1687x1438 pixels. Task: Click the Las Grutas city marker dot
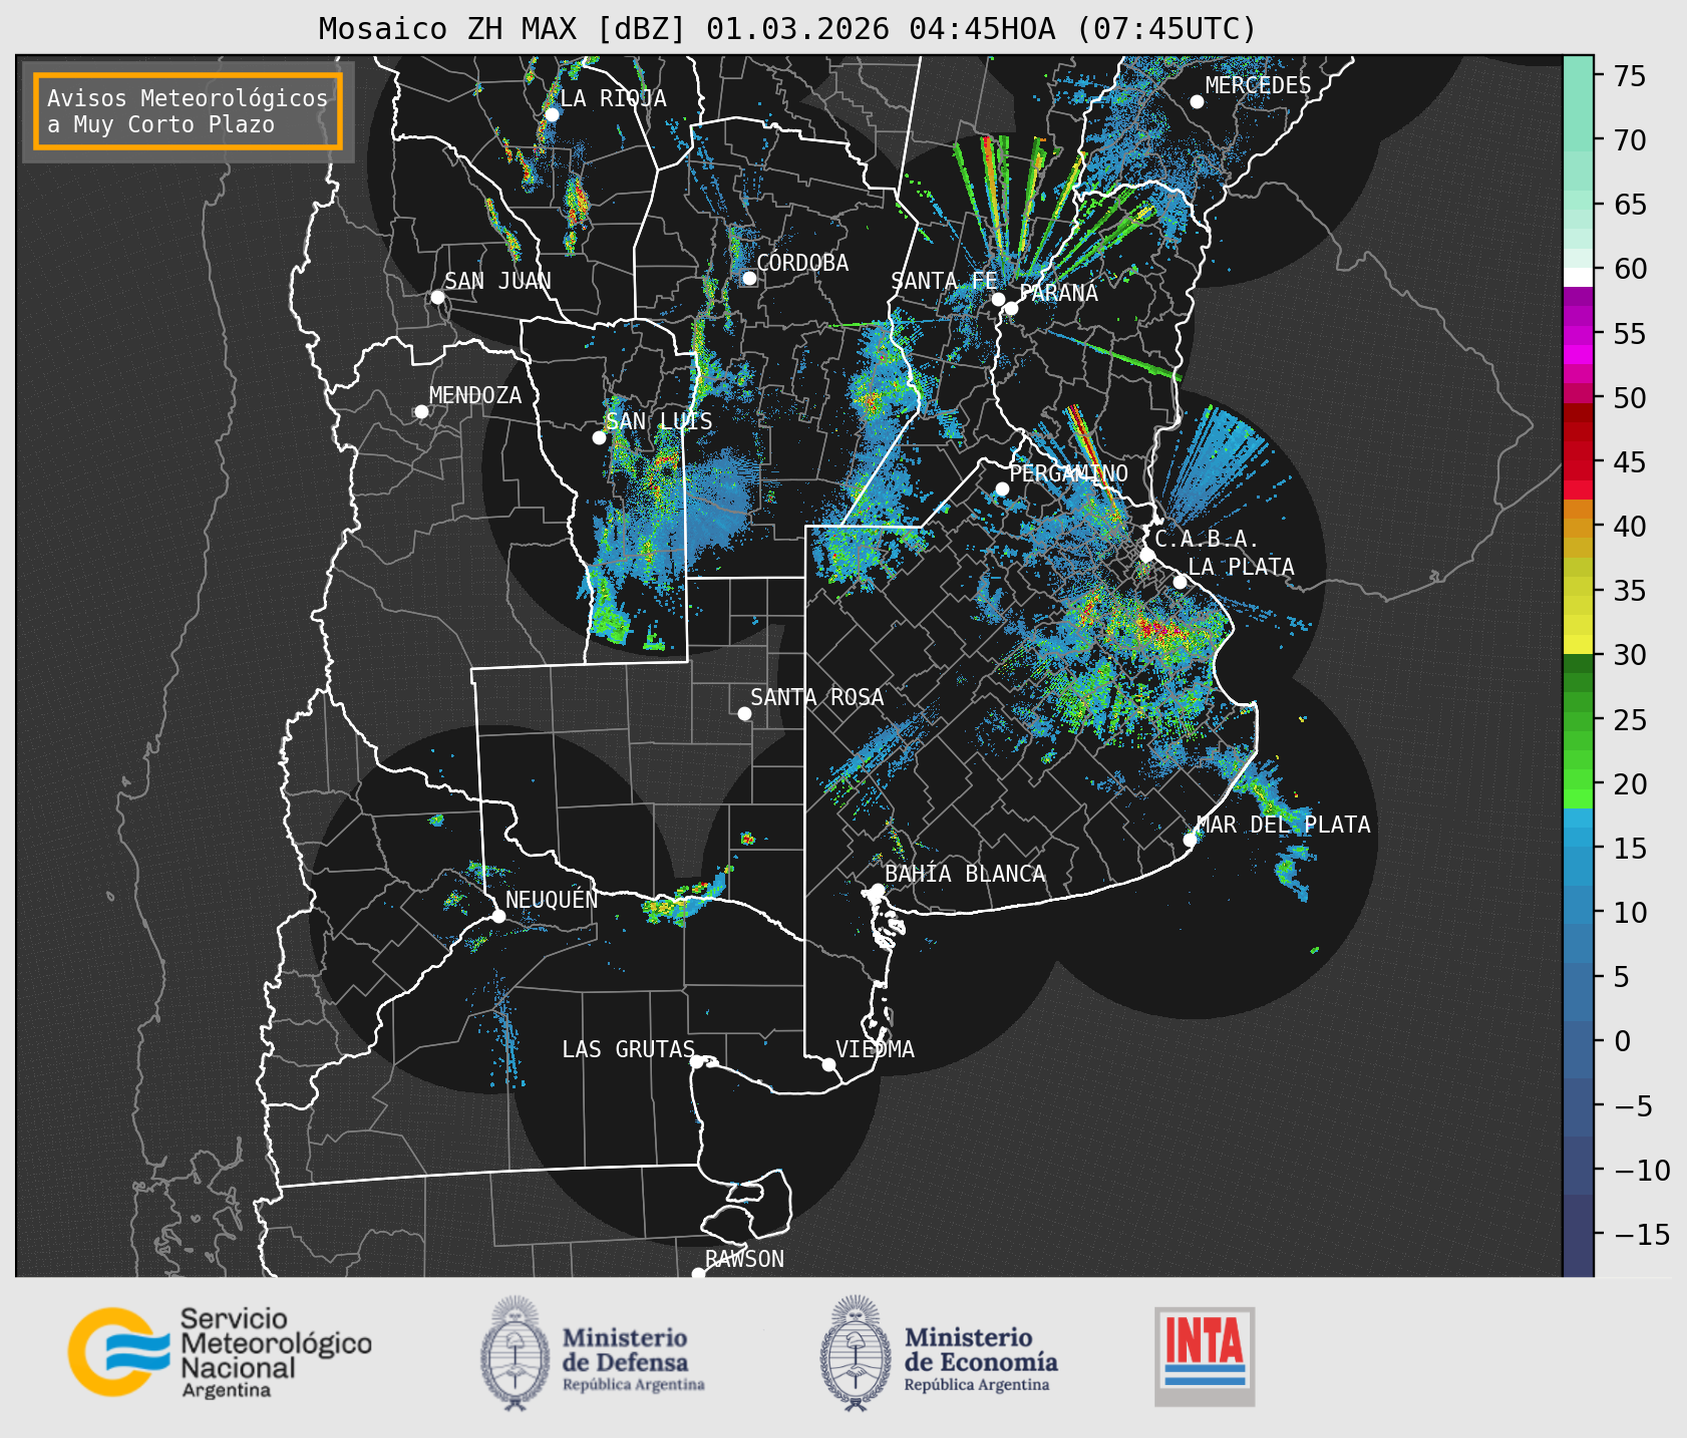click(x=697, y=1061)
